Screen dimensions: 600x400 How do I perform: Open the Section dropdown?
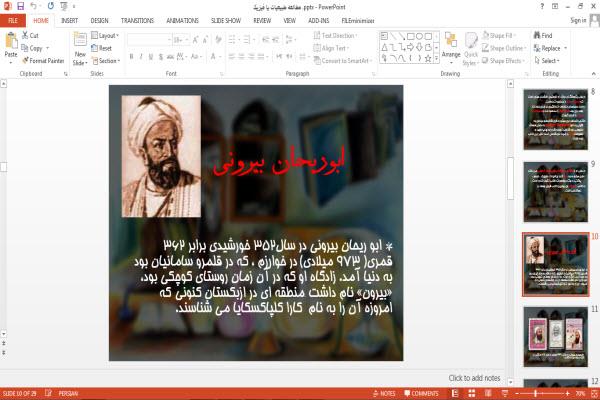[x=106, y=61]
